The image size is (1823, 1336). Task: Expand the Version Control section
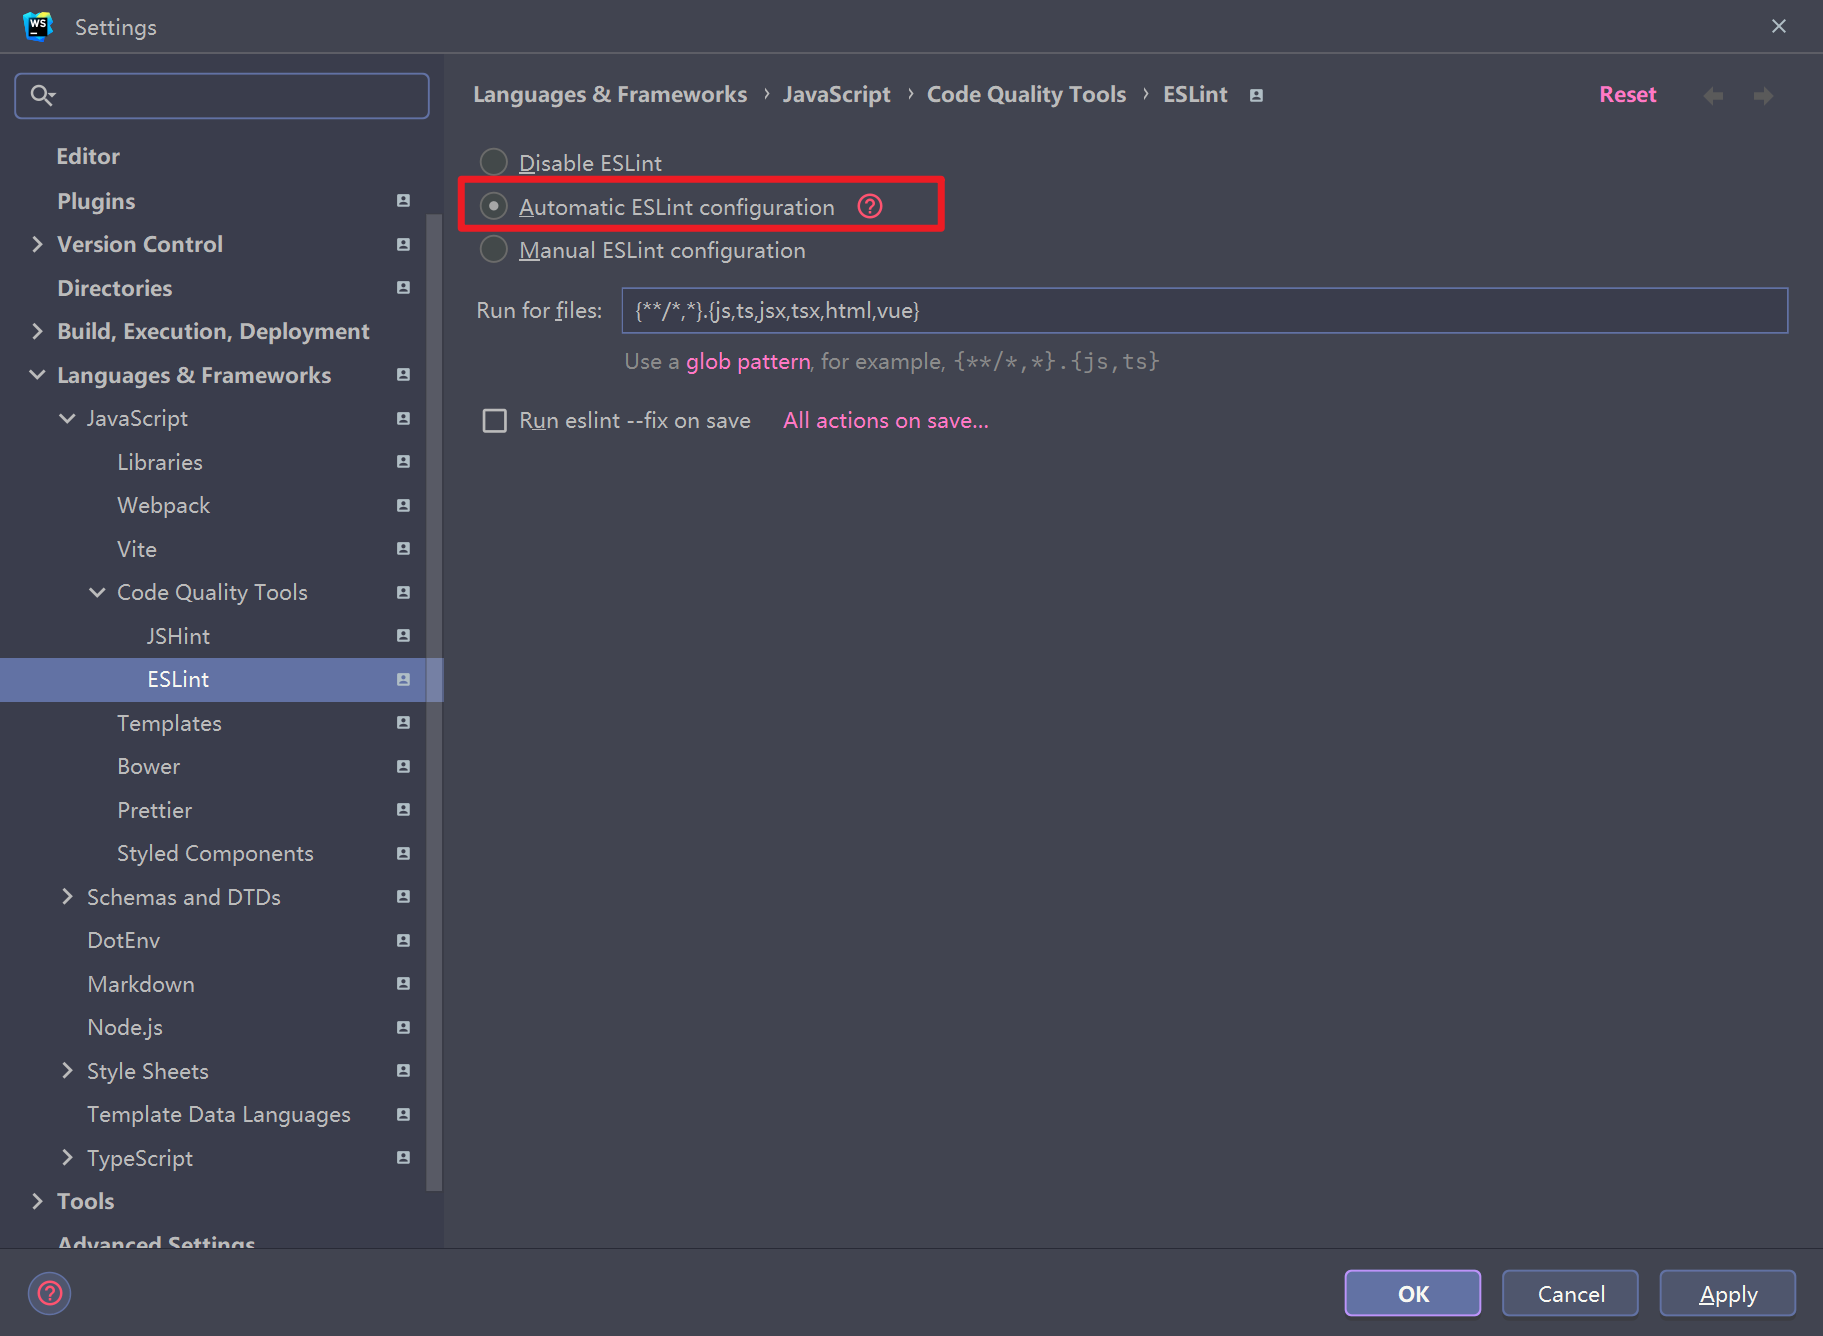(x=37, y=244)
